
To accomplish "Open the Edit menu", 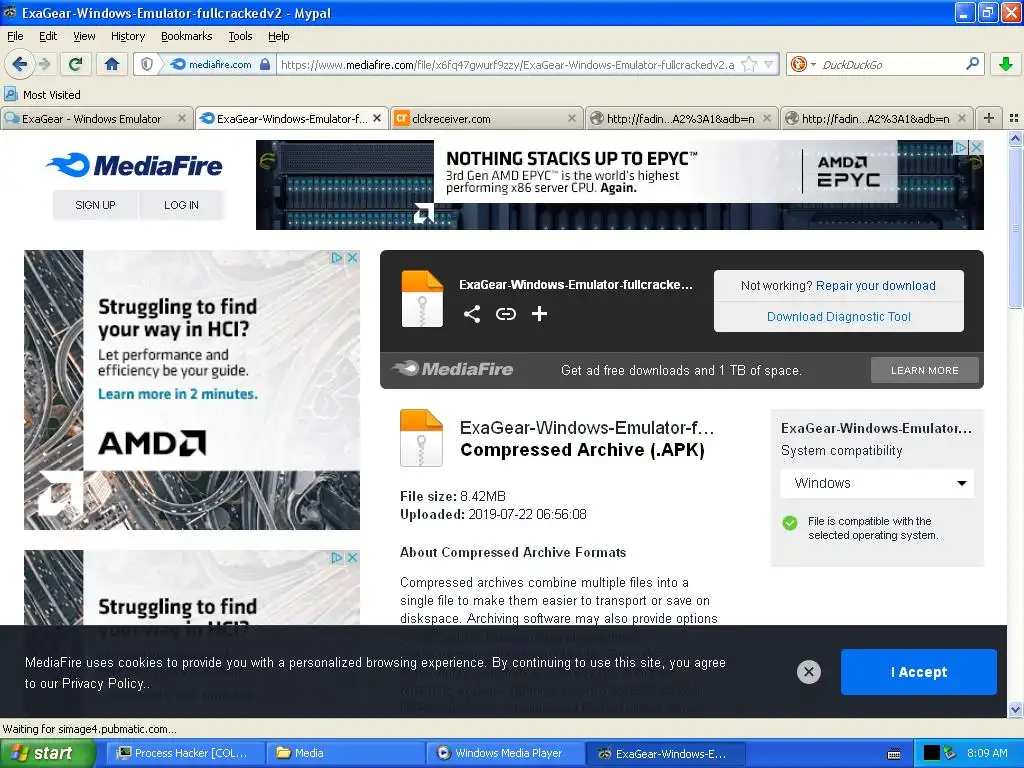I will [x=48, y=37].
